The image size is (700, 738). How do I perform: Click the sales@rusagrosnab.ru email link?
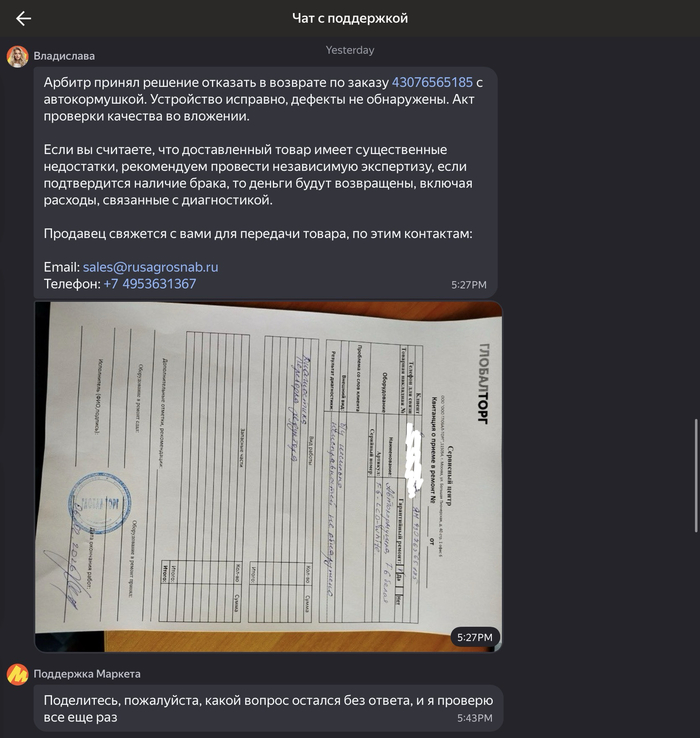tap(150, 267)
